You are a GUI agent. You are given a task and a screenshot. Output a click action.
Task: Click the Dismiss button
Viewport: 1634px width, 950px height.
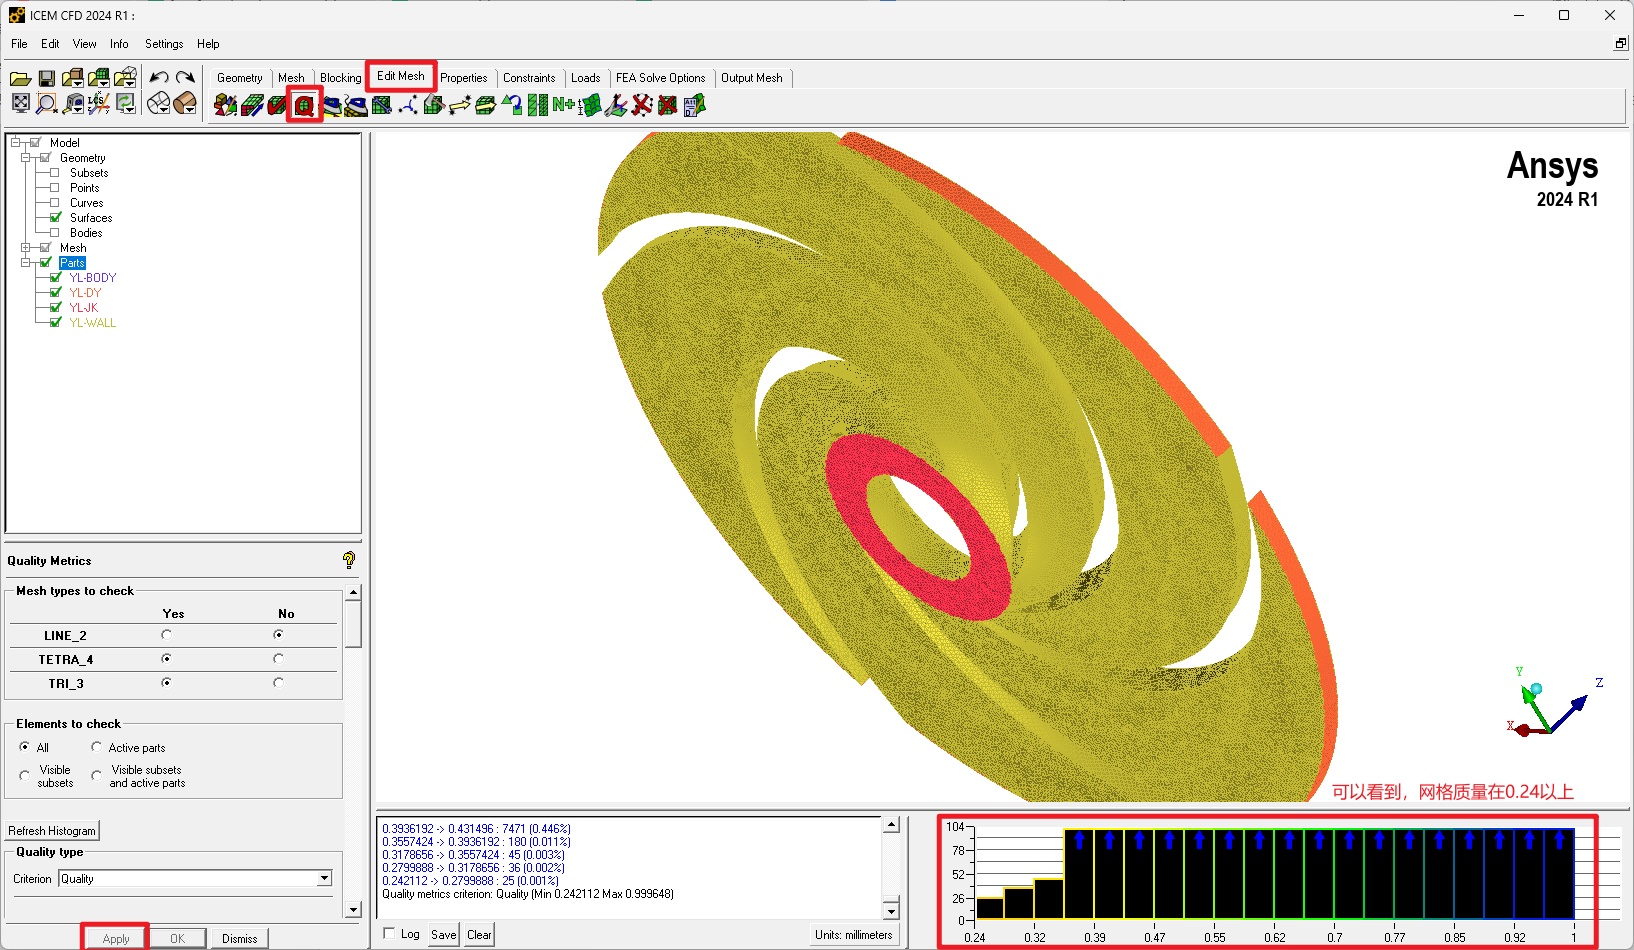(x=239, y=938)
